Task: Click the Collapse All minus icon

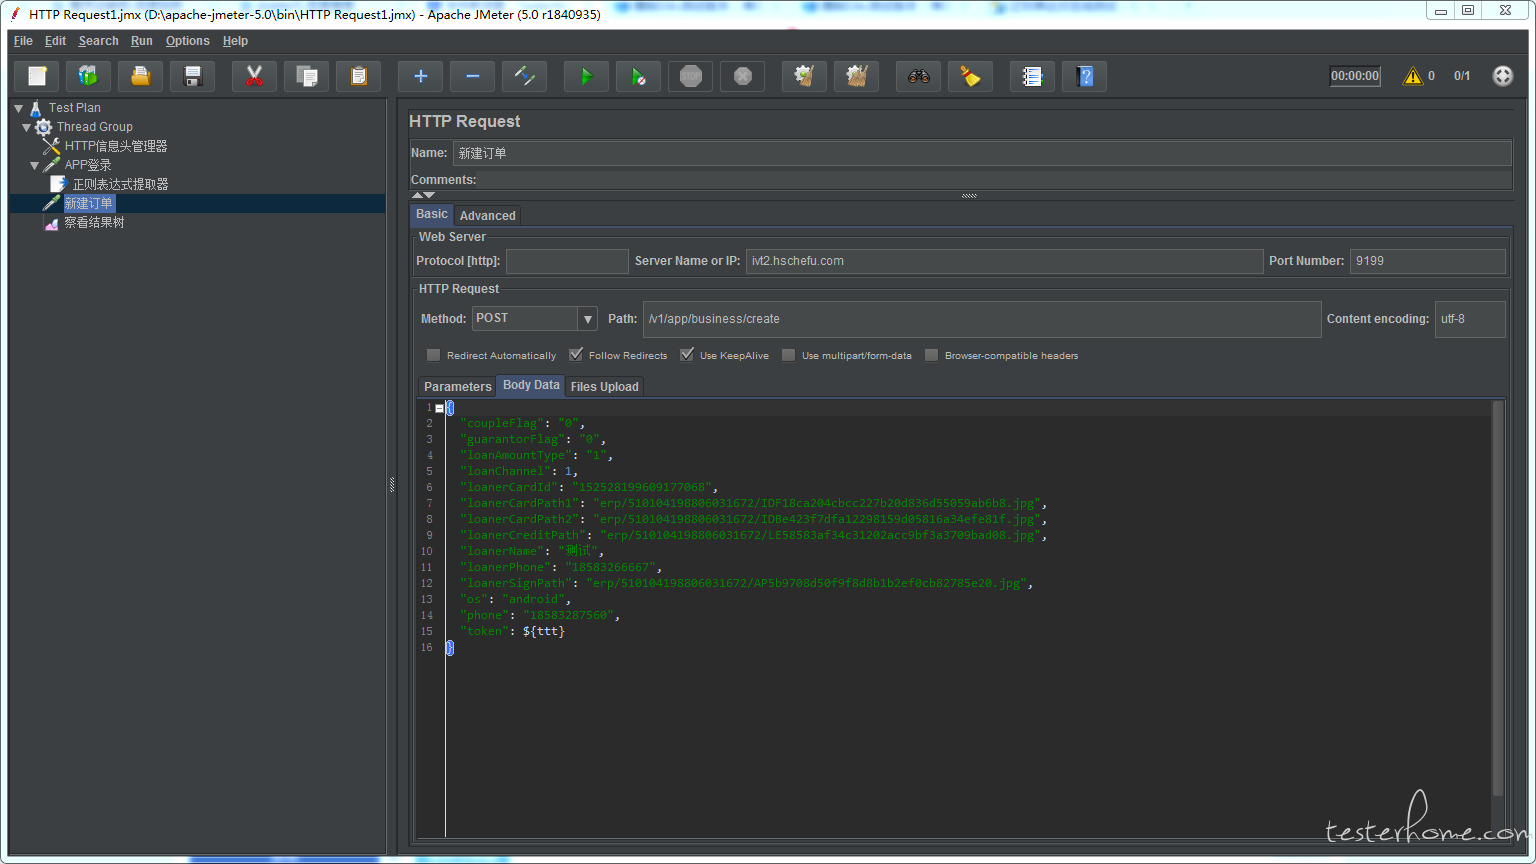Action: [472, 76]
